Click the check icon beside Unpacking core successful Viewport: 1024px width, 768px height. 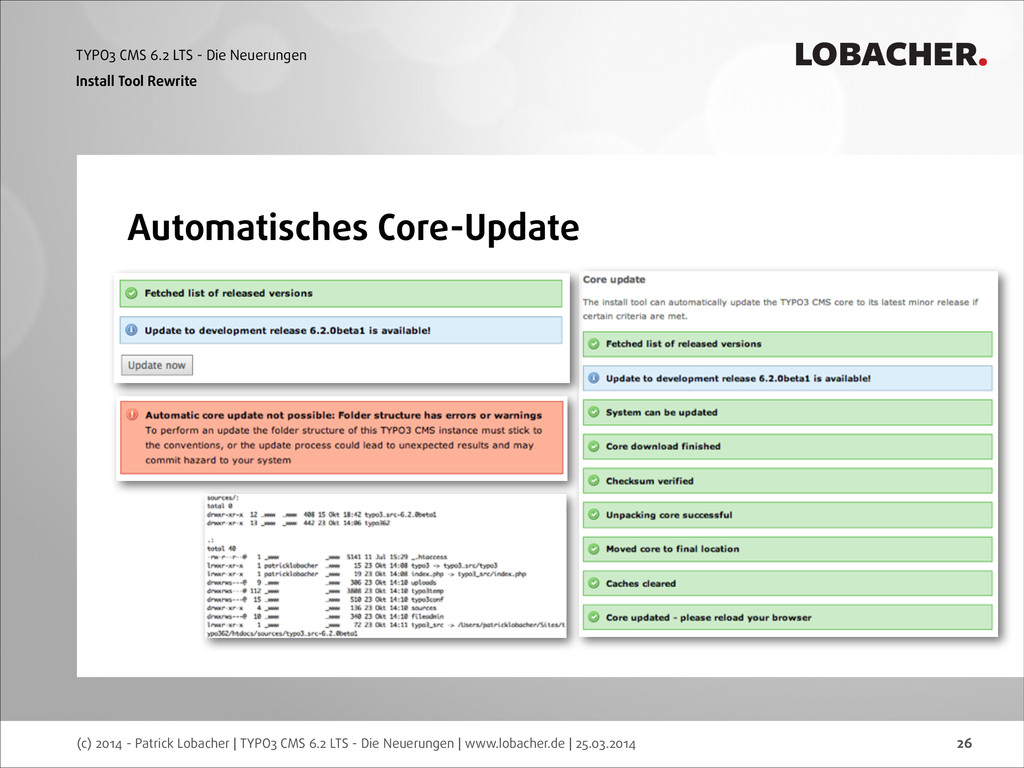coord(594,515)
